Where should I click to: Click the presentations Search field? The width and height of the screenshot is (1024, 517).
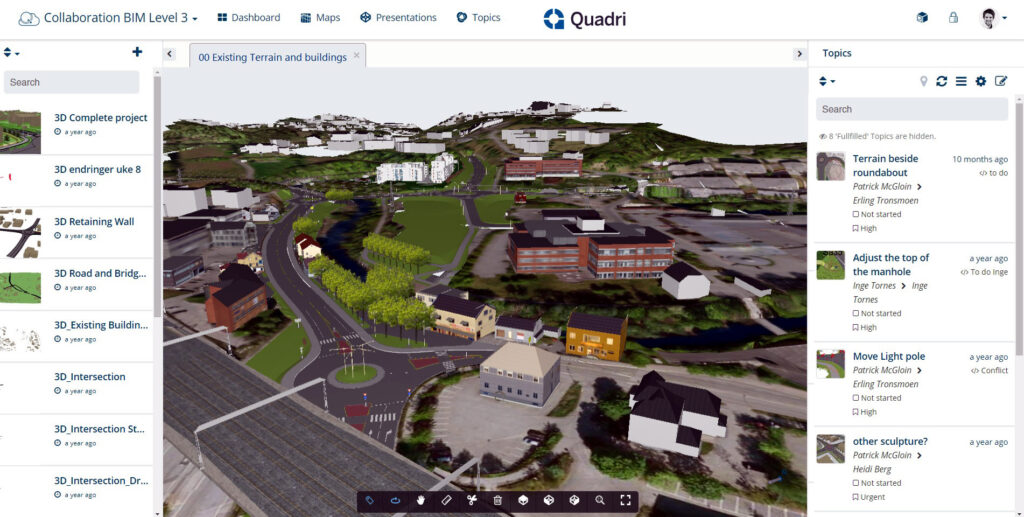[71, 82]
